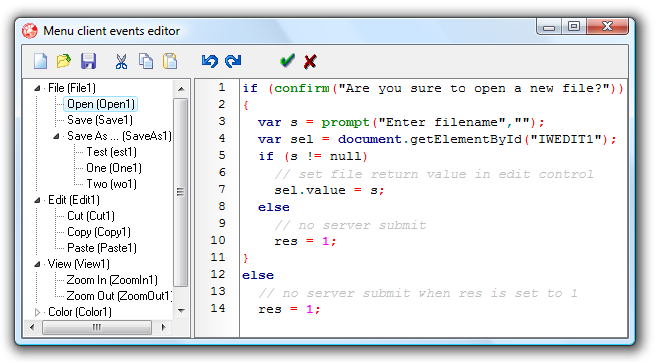Select the Zoom Out (ZoomOut1) tree item

pyautogui.click(x=119, y=296)
